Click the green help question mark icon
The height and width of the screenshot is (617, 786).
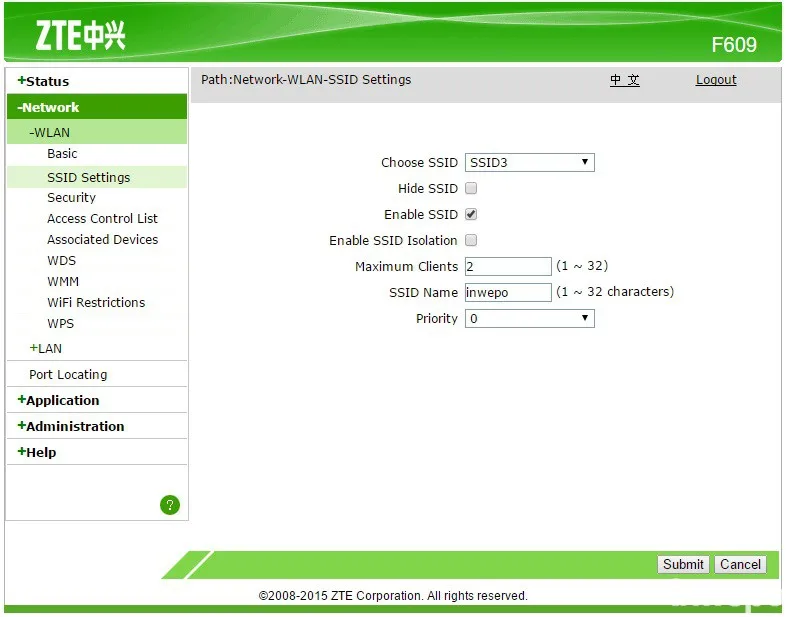pyautogui.click(x=170, y=505)
